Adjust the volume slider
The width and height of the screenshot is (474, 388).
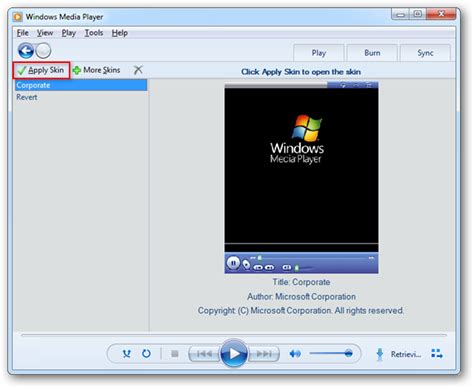[x=331, y=353]
